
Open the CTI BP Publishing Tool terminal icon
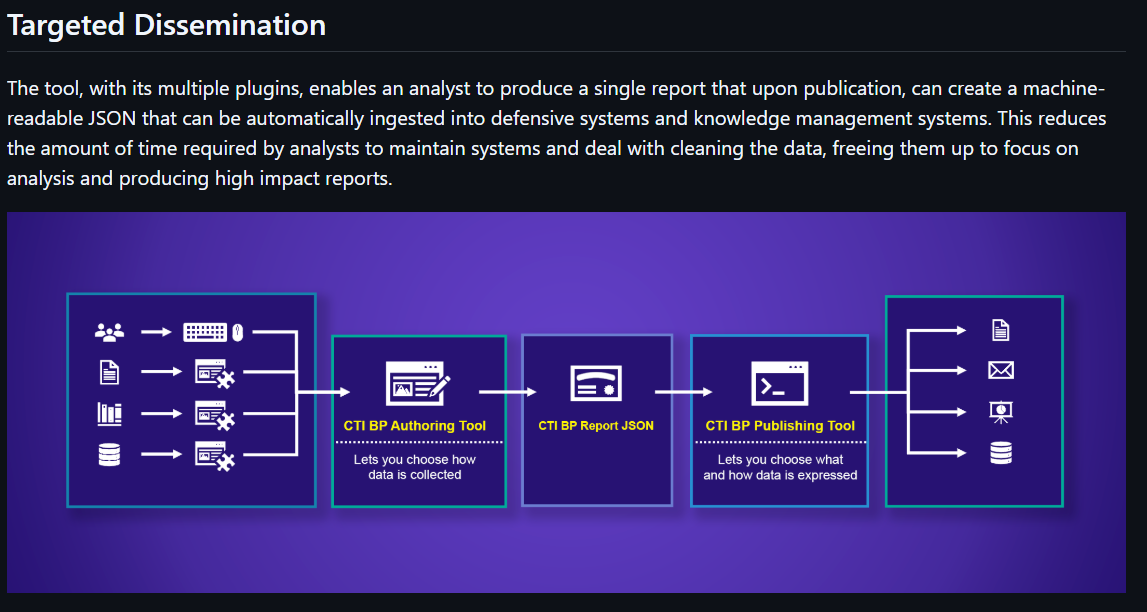pyautogui.click(x=779, y=383)
